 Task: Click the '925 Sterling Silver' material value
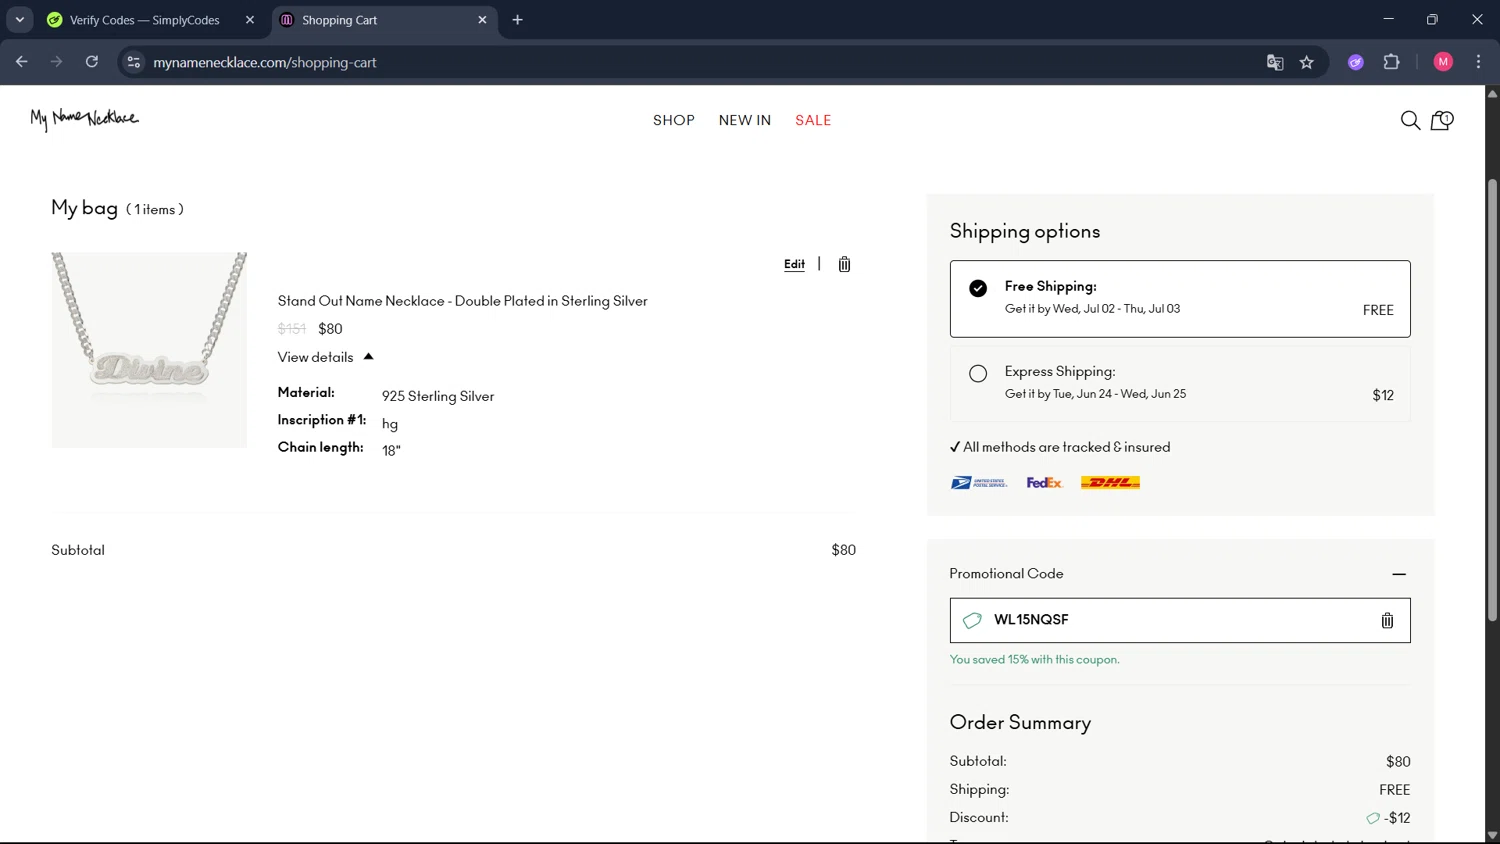point(438,396)
